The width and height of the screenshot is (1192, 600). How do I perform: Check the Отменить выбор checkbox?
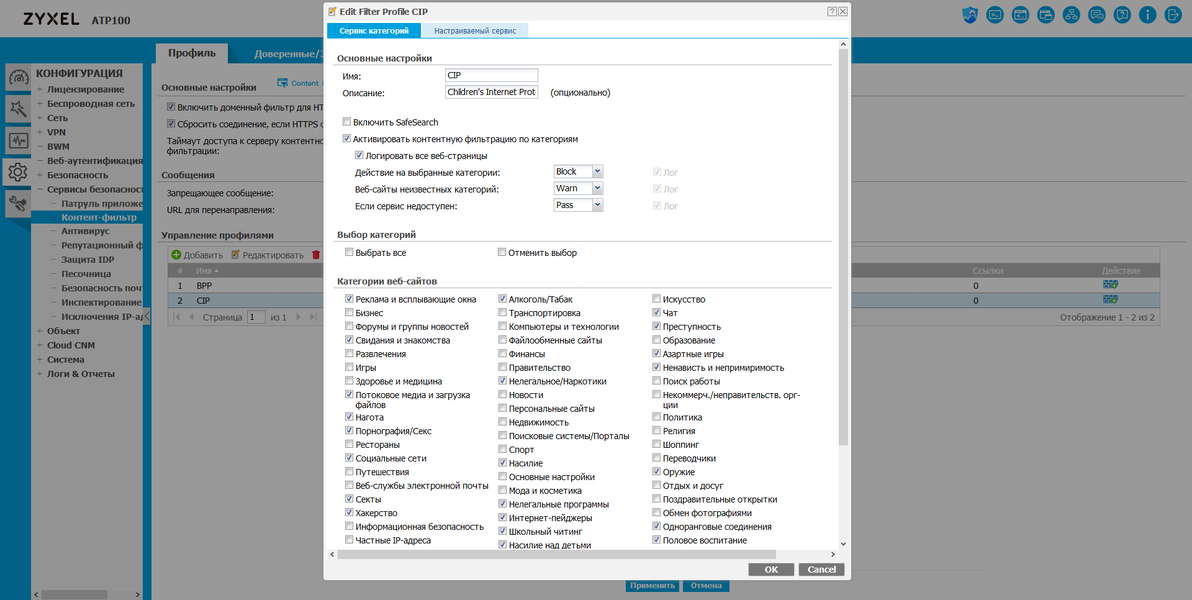pos(502,252)
